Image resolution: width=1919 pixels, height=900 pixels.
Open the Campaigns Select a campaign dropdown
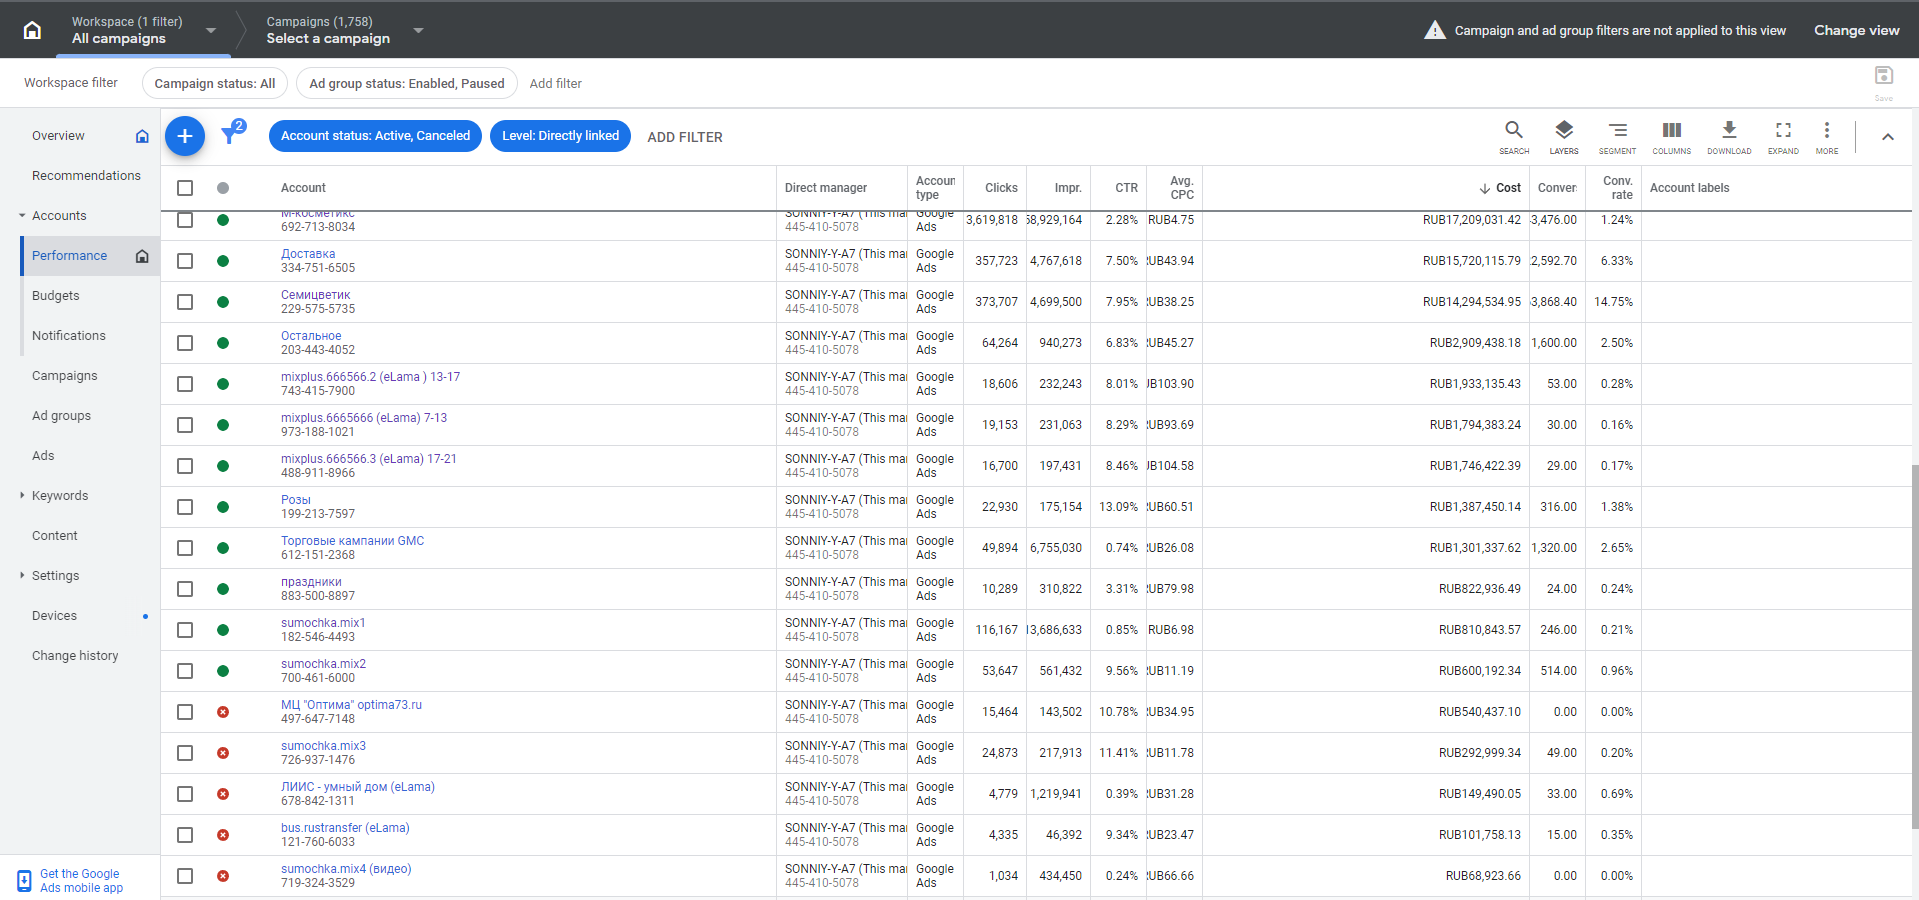(345, 30)
